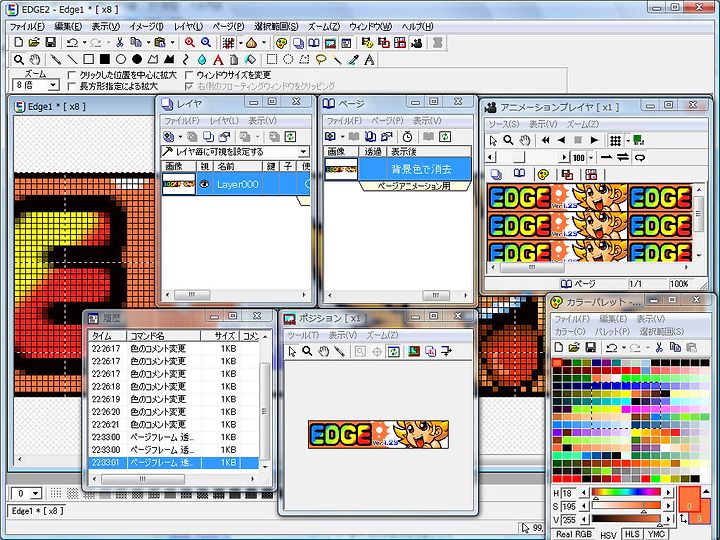Open the 選択範囲(S) menu in main menu bar
The width and height of the screenshot is (720, 540).
coord(276,27)
